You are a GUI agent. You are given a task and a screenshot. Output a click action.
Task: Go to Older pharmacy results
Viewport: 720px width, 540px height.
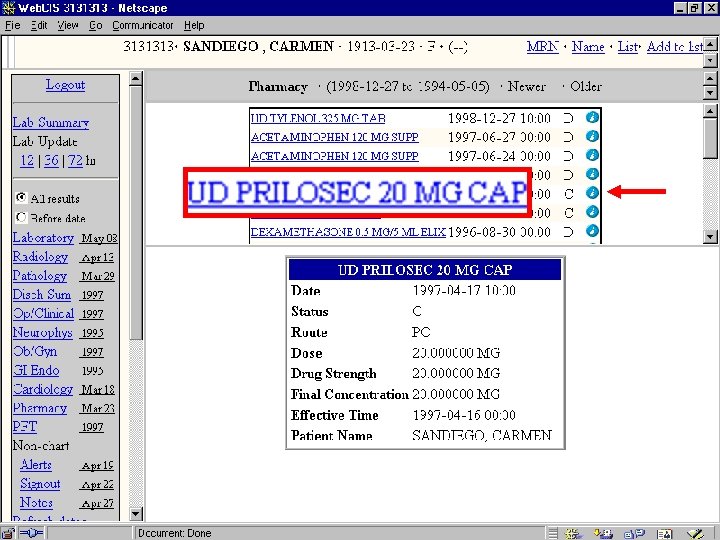[586, 86]
